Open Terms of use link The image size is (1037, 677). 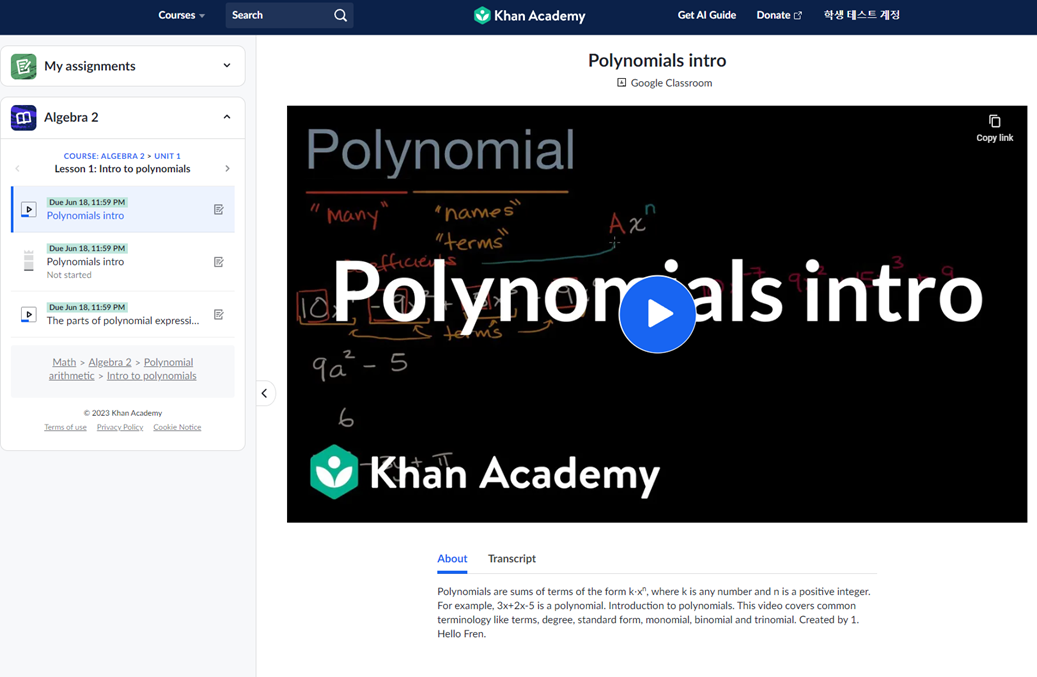pos(65,427)
